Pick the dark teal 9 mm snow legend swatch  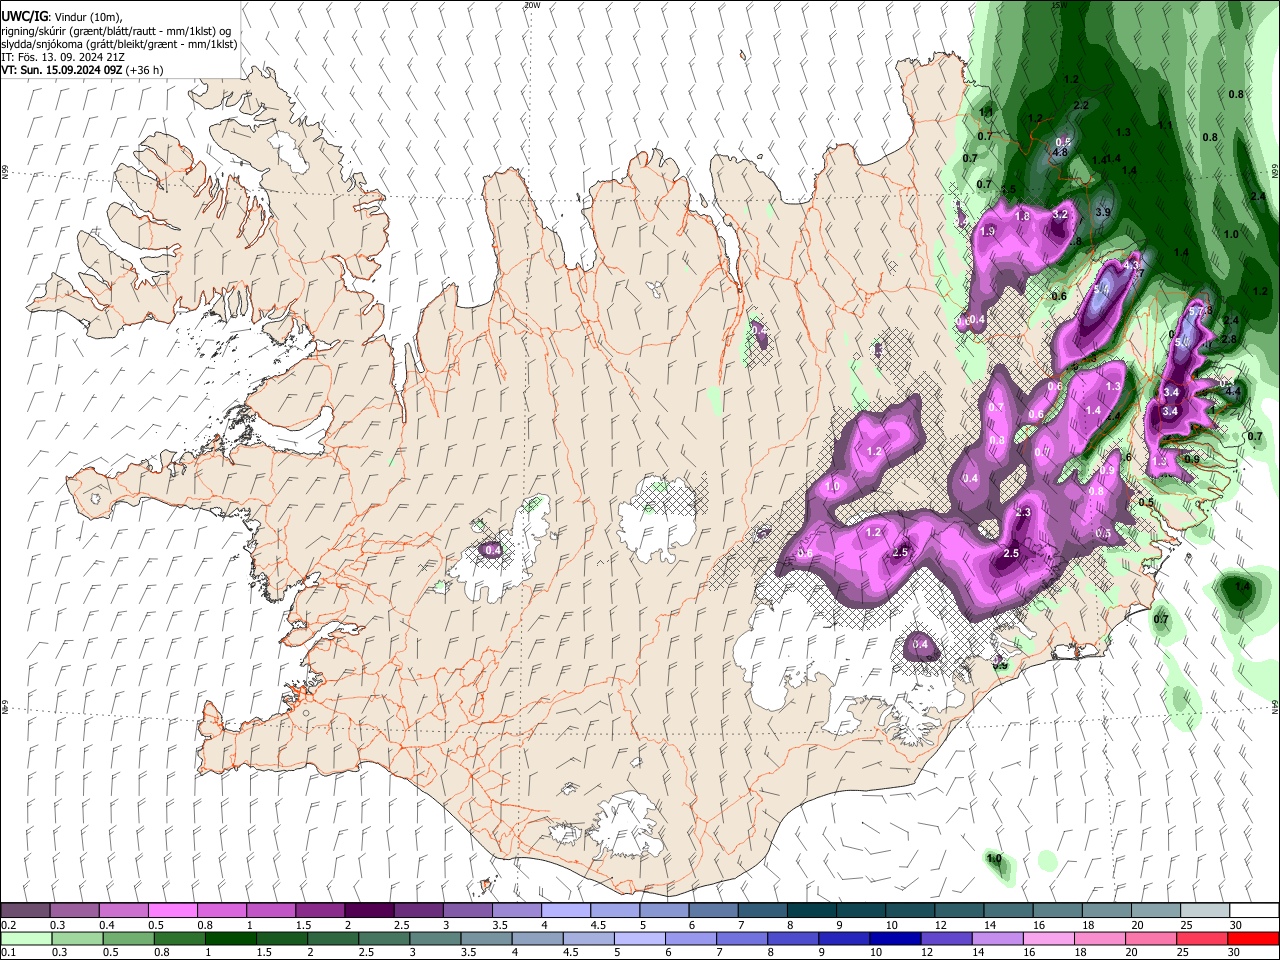click(861, 910)
